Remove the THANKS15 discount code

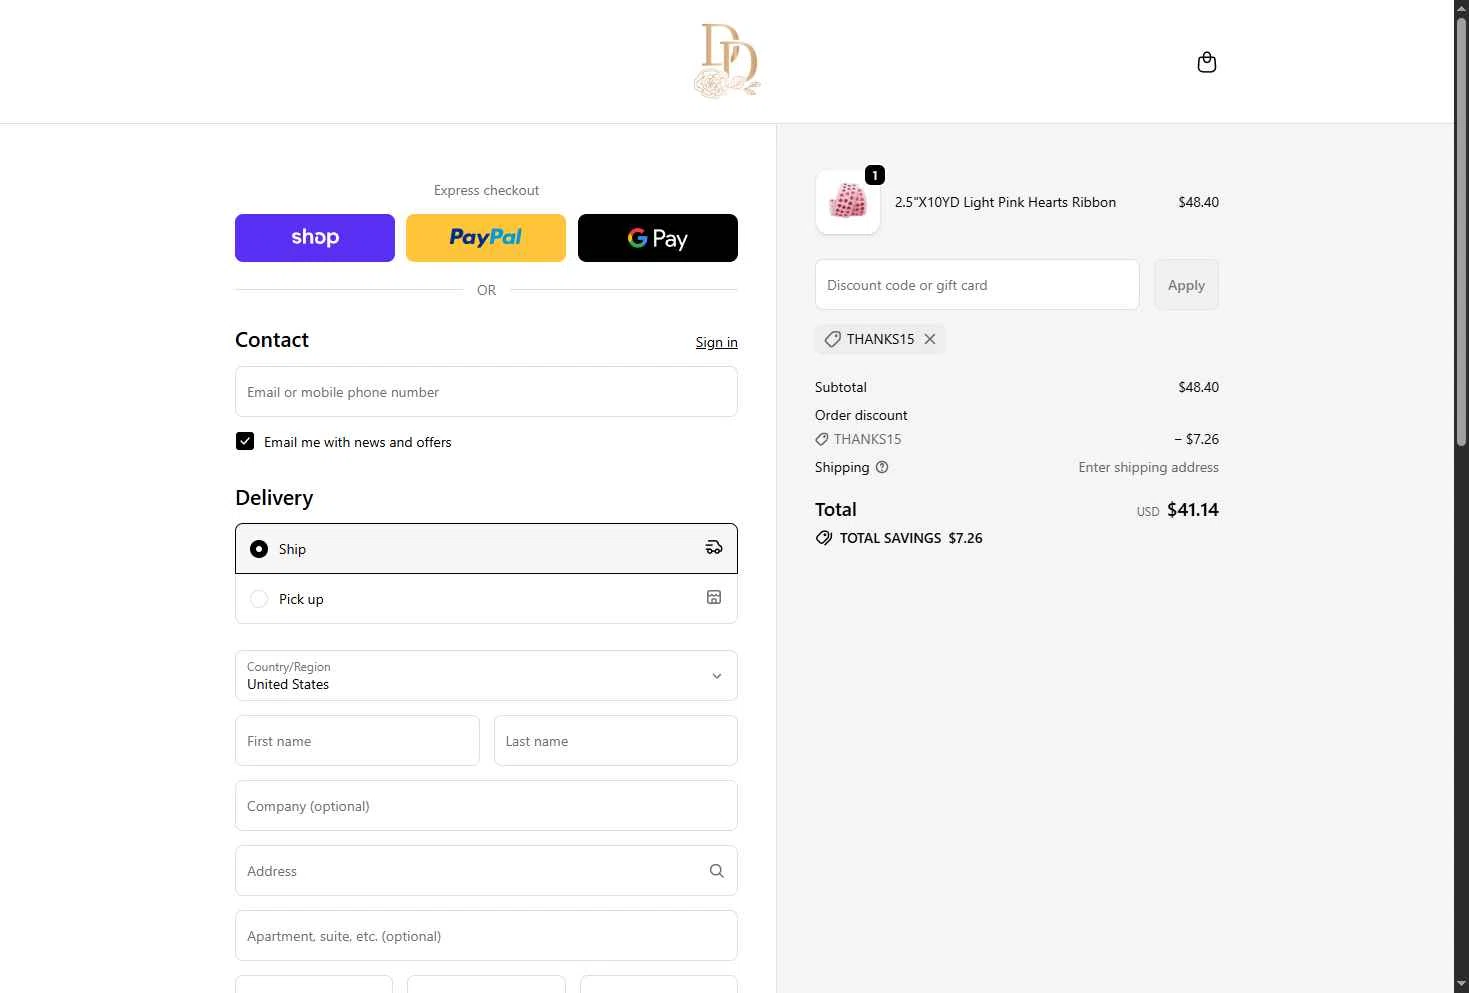pos(930,339)
